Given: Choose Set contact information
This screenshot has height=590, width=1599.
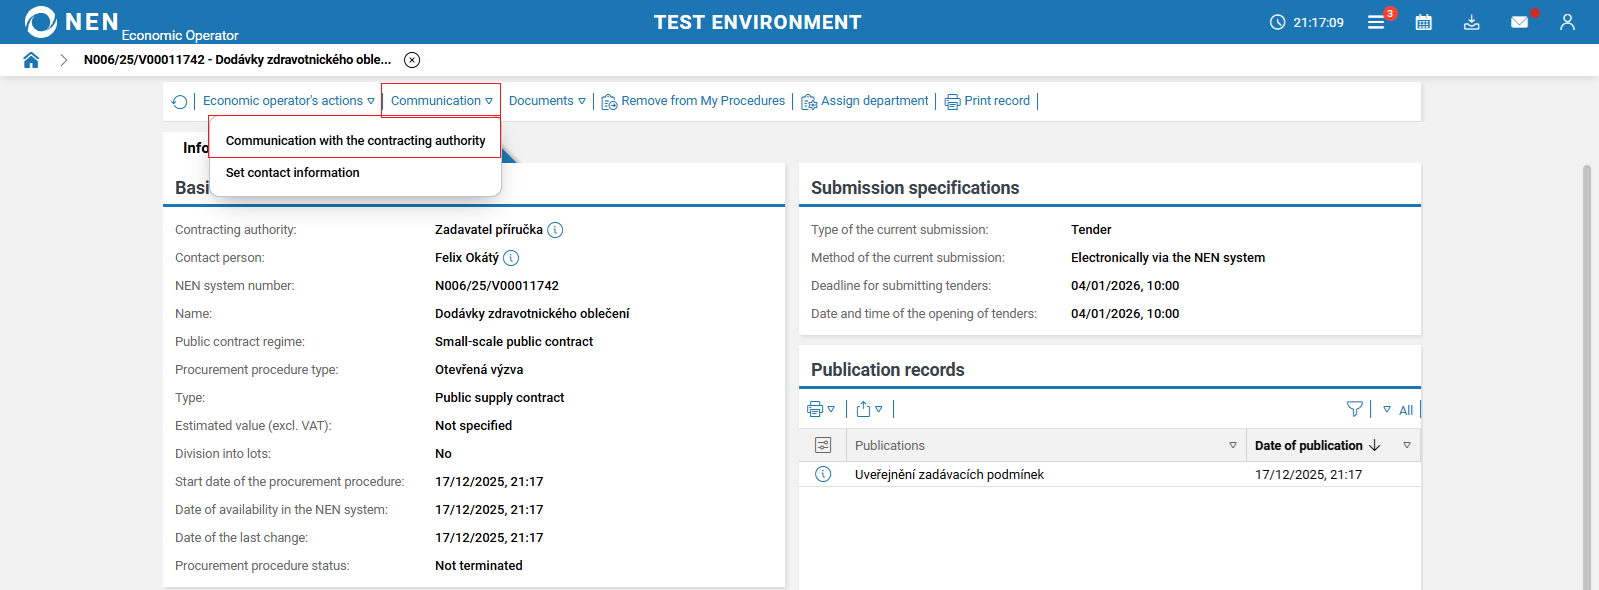Looking at the screenshot, I should coord(292,173).
